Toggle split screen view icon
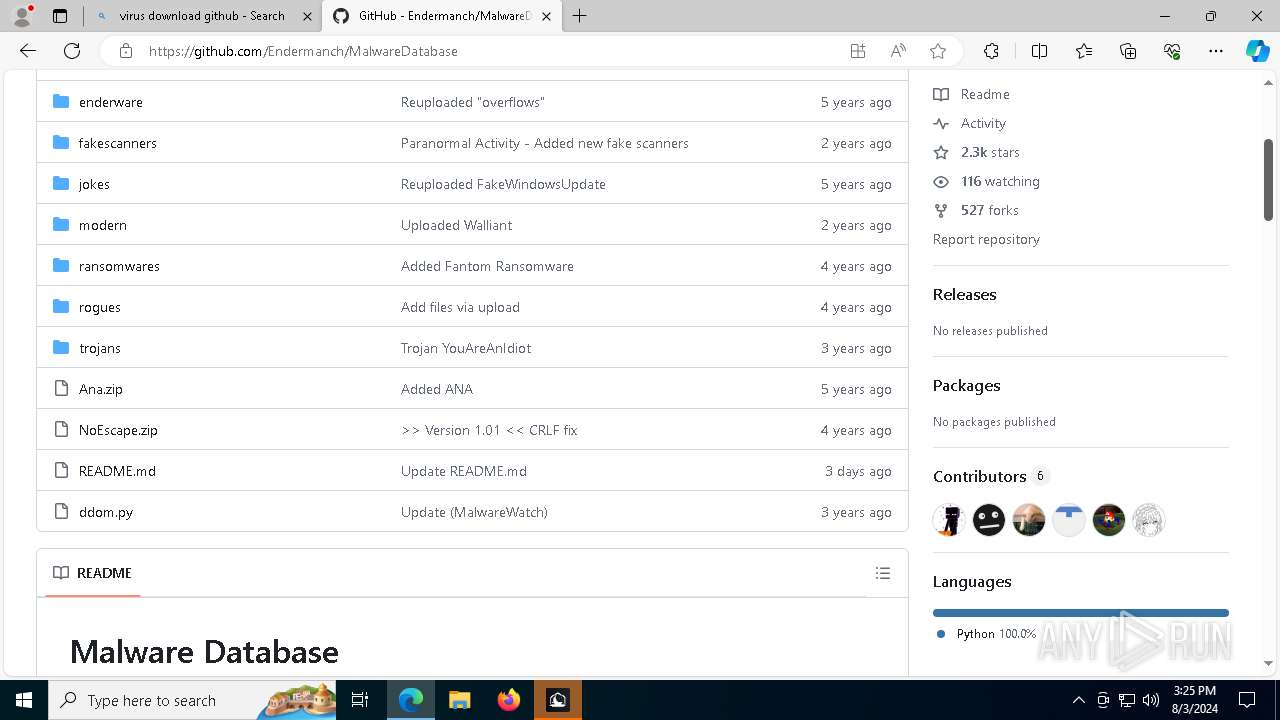The image size is (1280, 720). (x=1040, y=51)
